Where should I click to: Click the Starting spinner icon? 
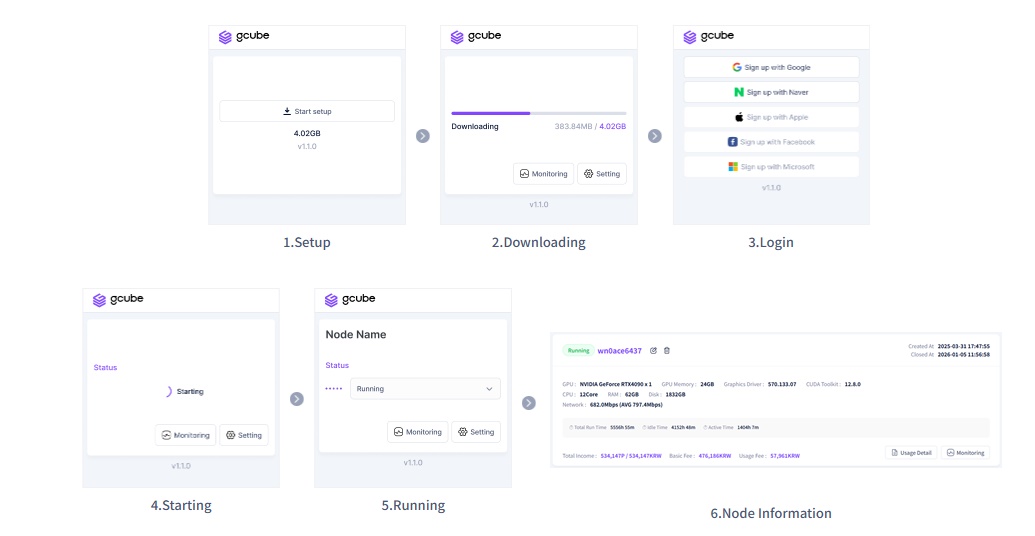168,391
